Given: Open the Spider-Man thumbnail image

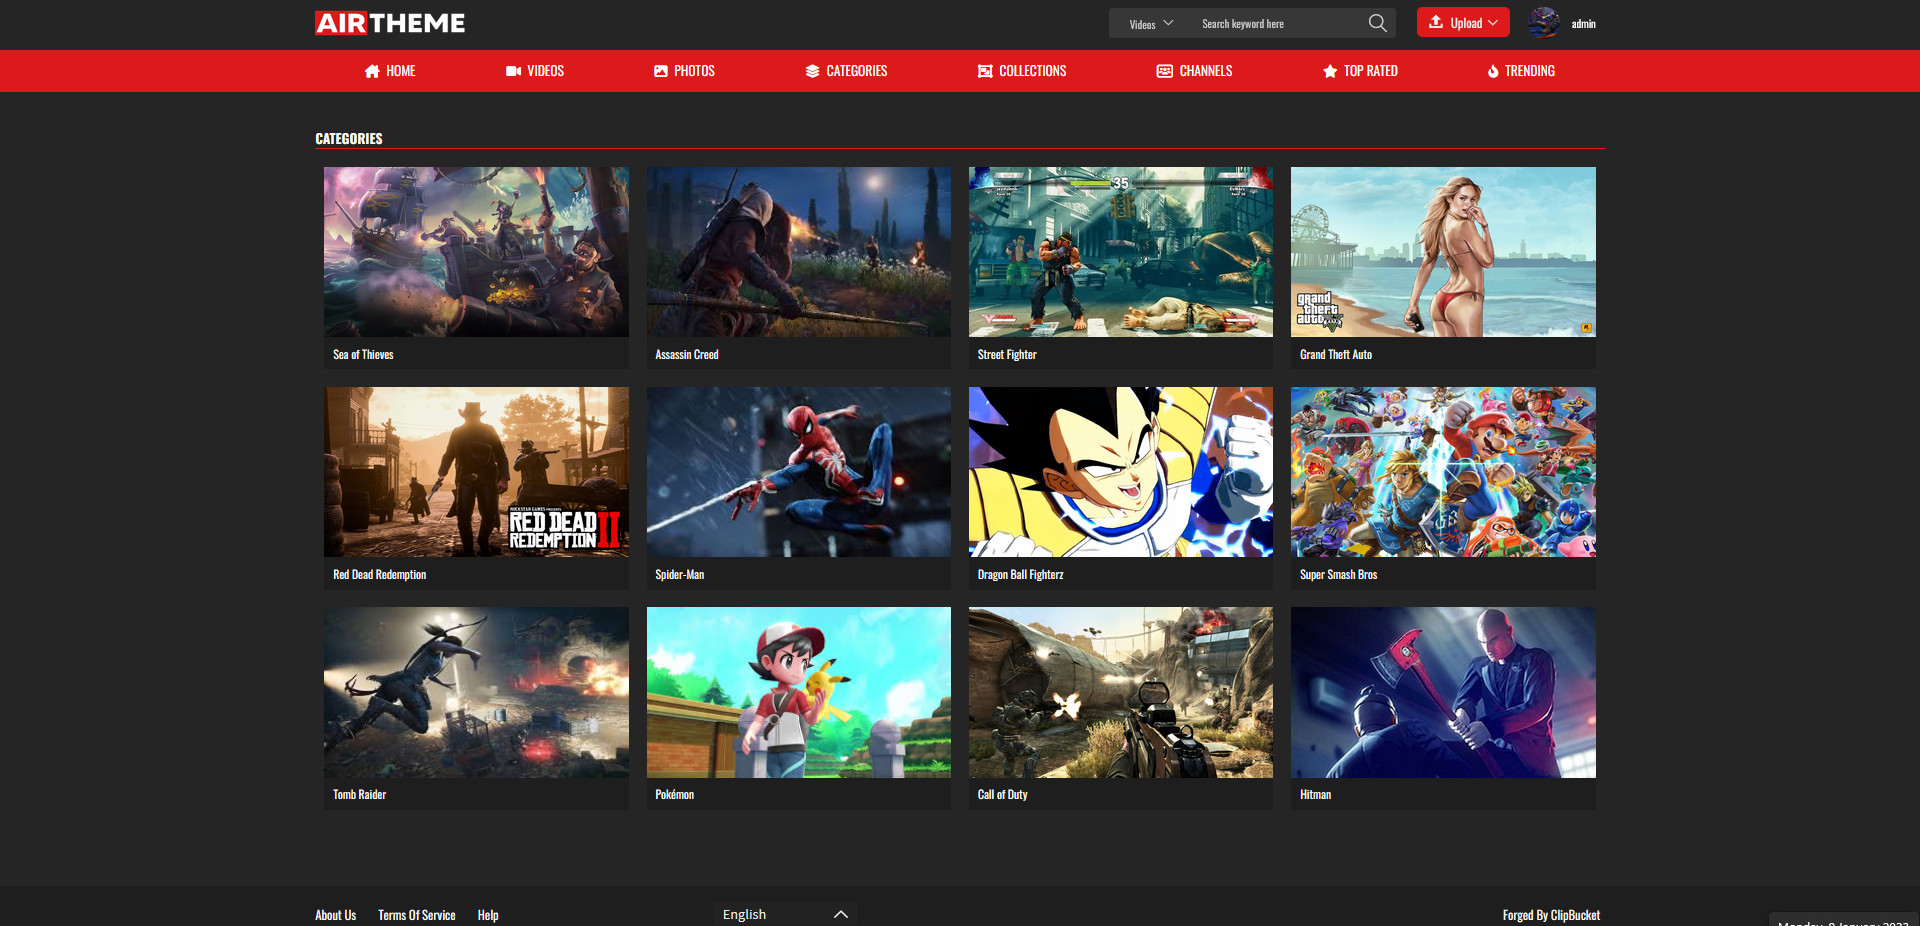Looking at the screenshot, I should coord(798,472).
